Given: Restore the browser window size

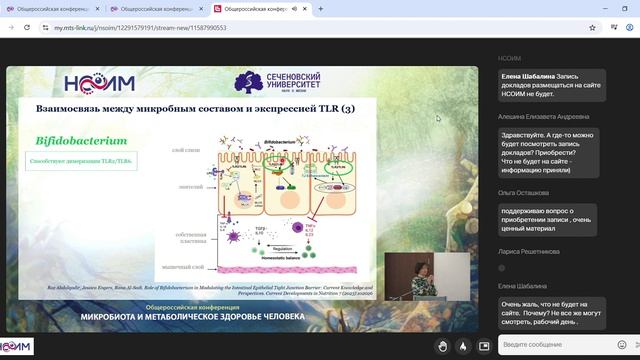Looking at the screenshot, I should click(625, 9).
